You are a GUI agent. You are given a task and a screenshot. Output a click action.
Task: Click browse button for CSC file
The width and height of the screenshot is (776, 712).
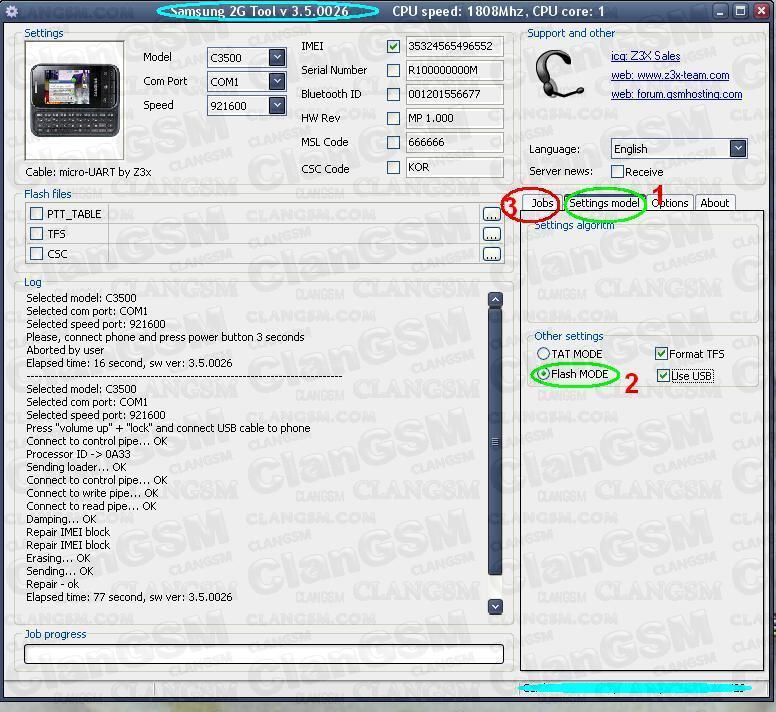(x=491, y=254)
